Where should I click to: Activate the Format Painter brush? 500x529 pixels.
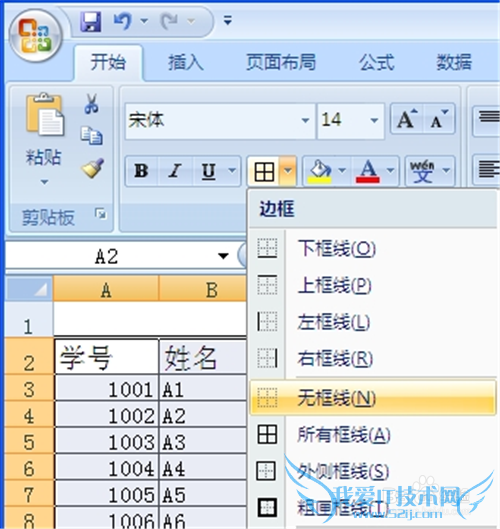coord(92,168)
